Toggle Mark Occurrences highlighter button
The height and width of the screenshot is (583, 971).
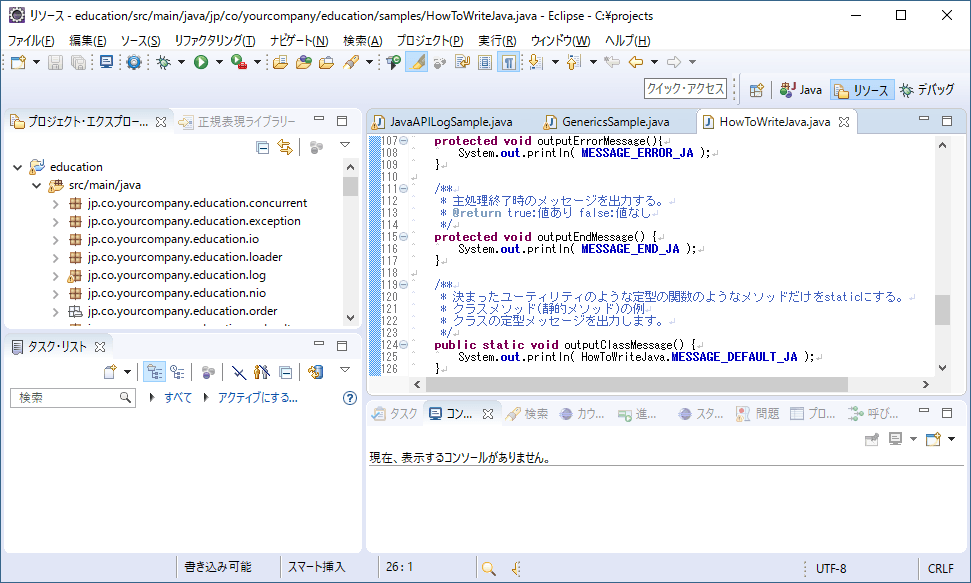coord(417,62)
